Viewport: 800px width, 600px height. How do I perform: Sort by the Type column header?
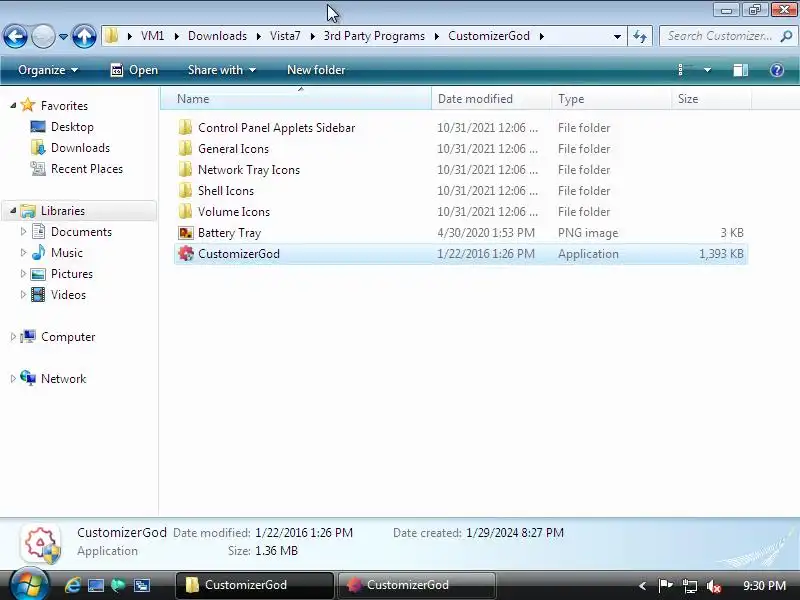(x=611, y=99)
